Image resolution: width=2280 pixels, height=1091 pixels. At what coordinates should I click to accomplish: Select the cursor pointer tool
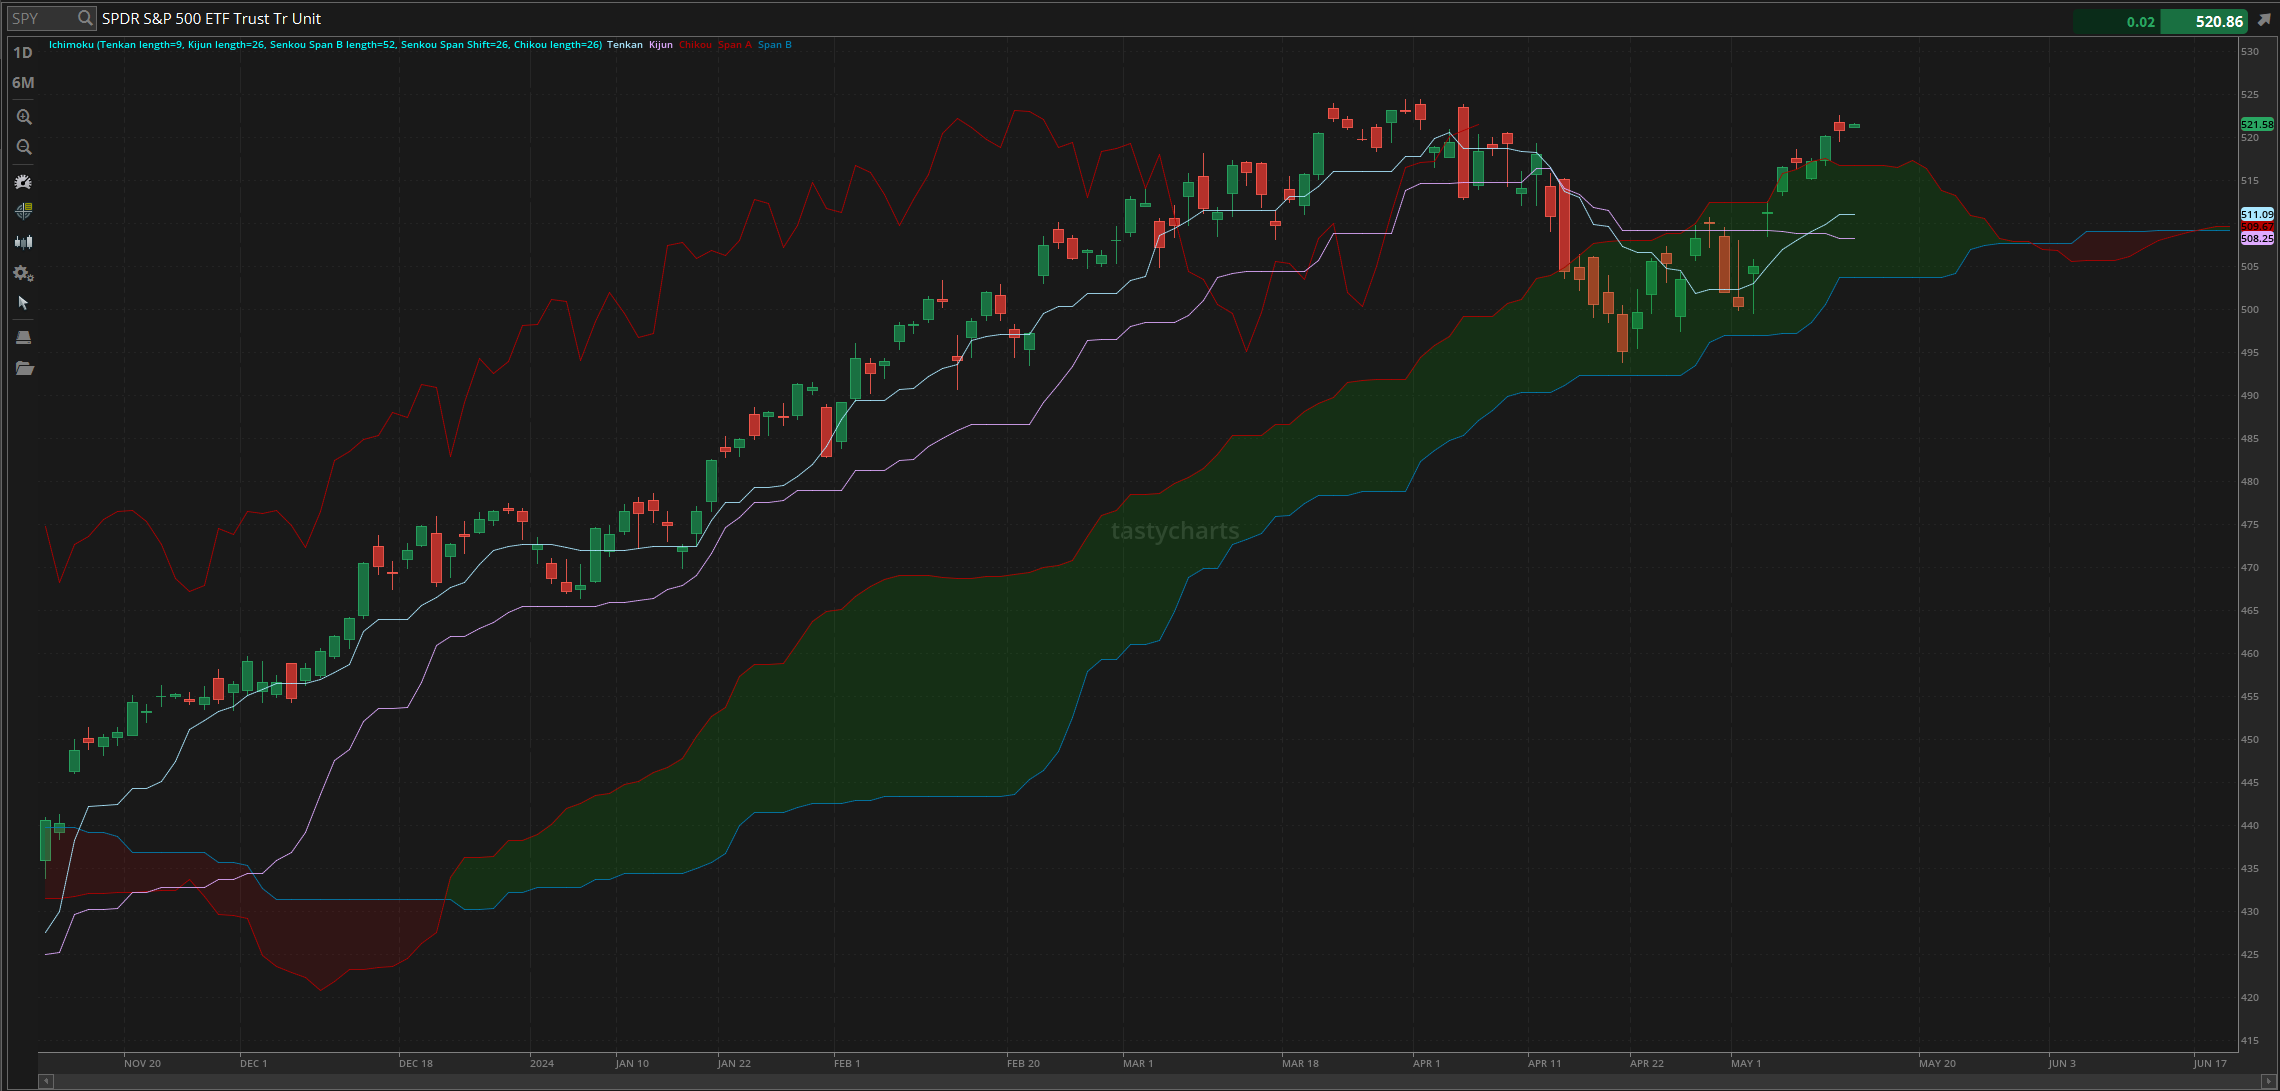coord(24,303)
